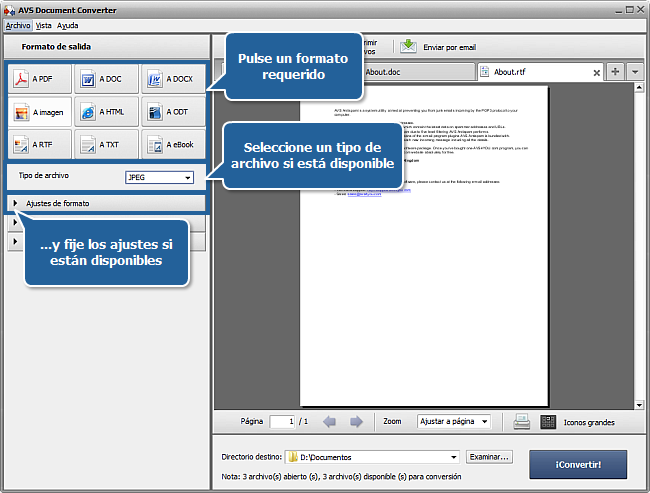Open the Archivo menu
The width and height of the screenshot is (650, 493).
pyautogui.click(x=18, y=25)
